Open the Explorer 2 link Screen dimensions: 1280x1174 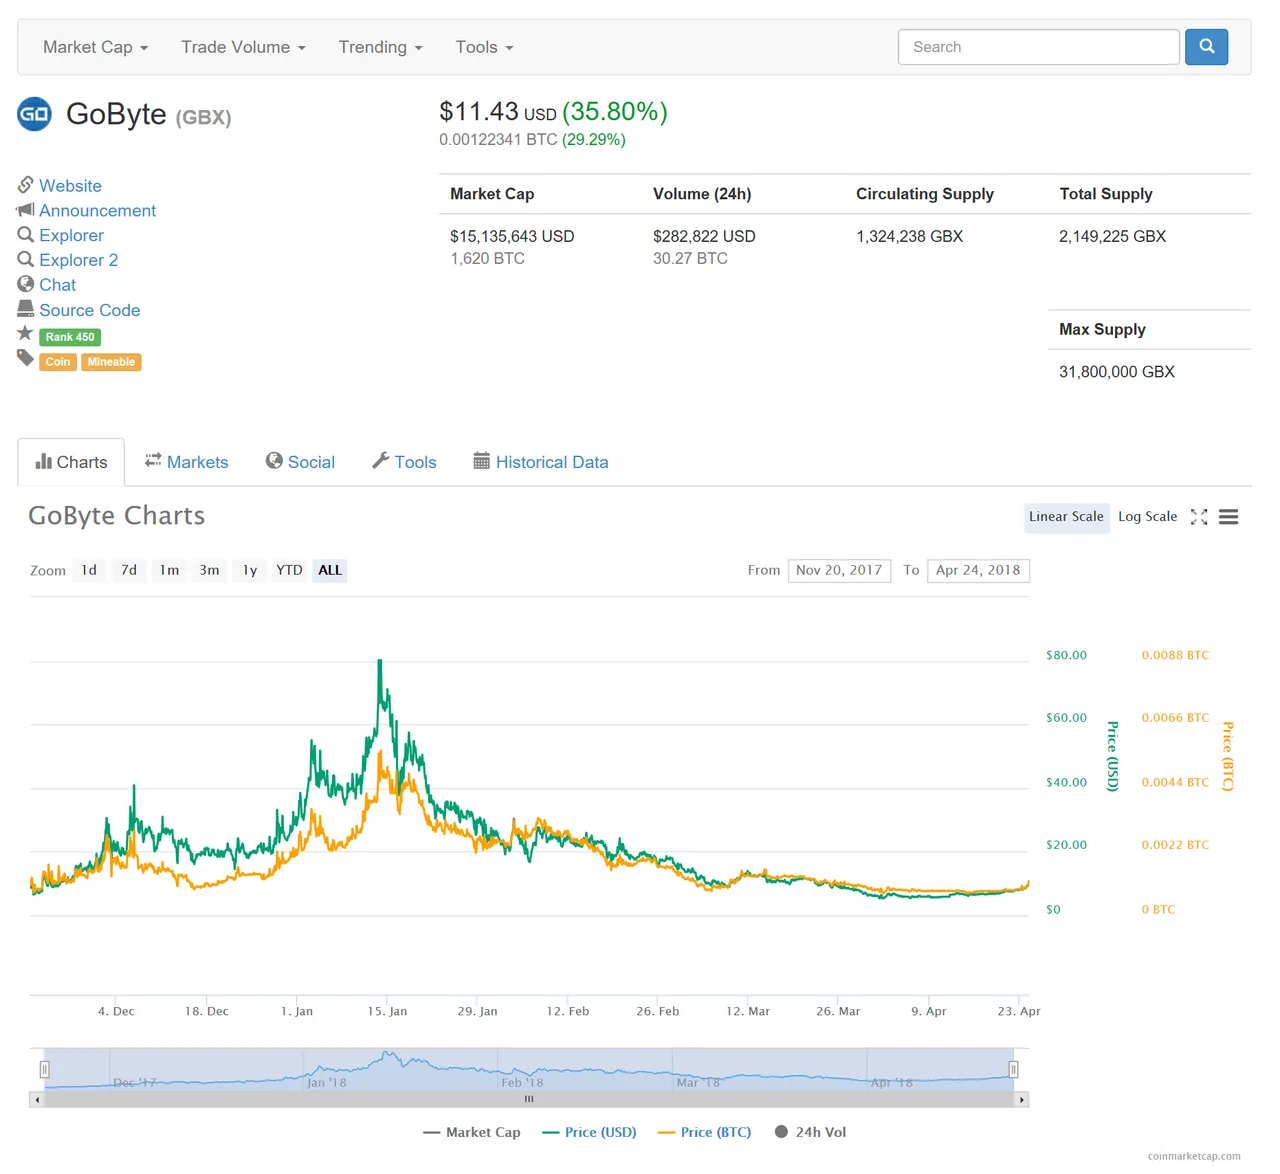click(78, 260)
